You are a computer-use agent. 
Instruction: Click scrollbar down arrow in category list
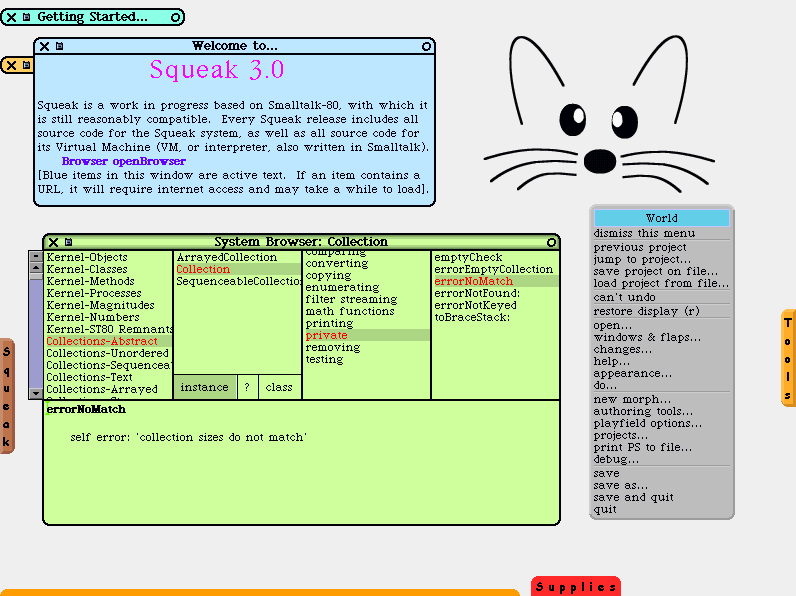[36, 393]
